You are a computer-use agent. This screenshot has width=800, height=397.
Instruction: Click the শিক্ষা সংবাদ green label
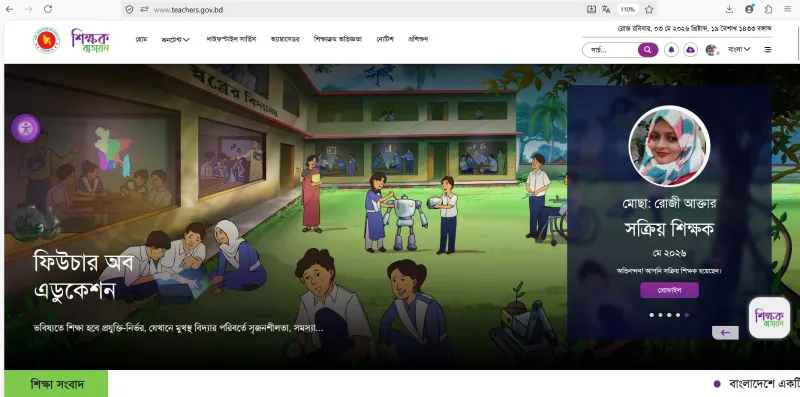coord(56,384)
